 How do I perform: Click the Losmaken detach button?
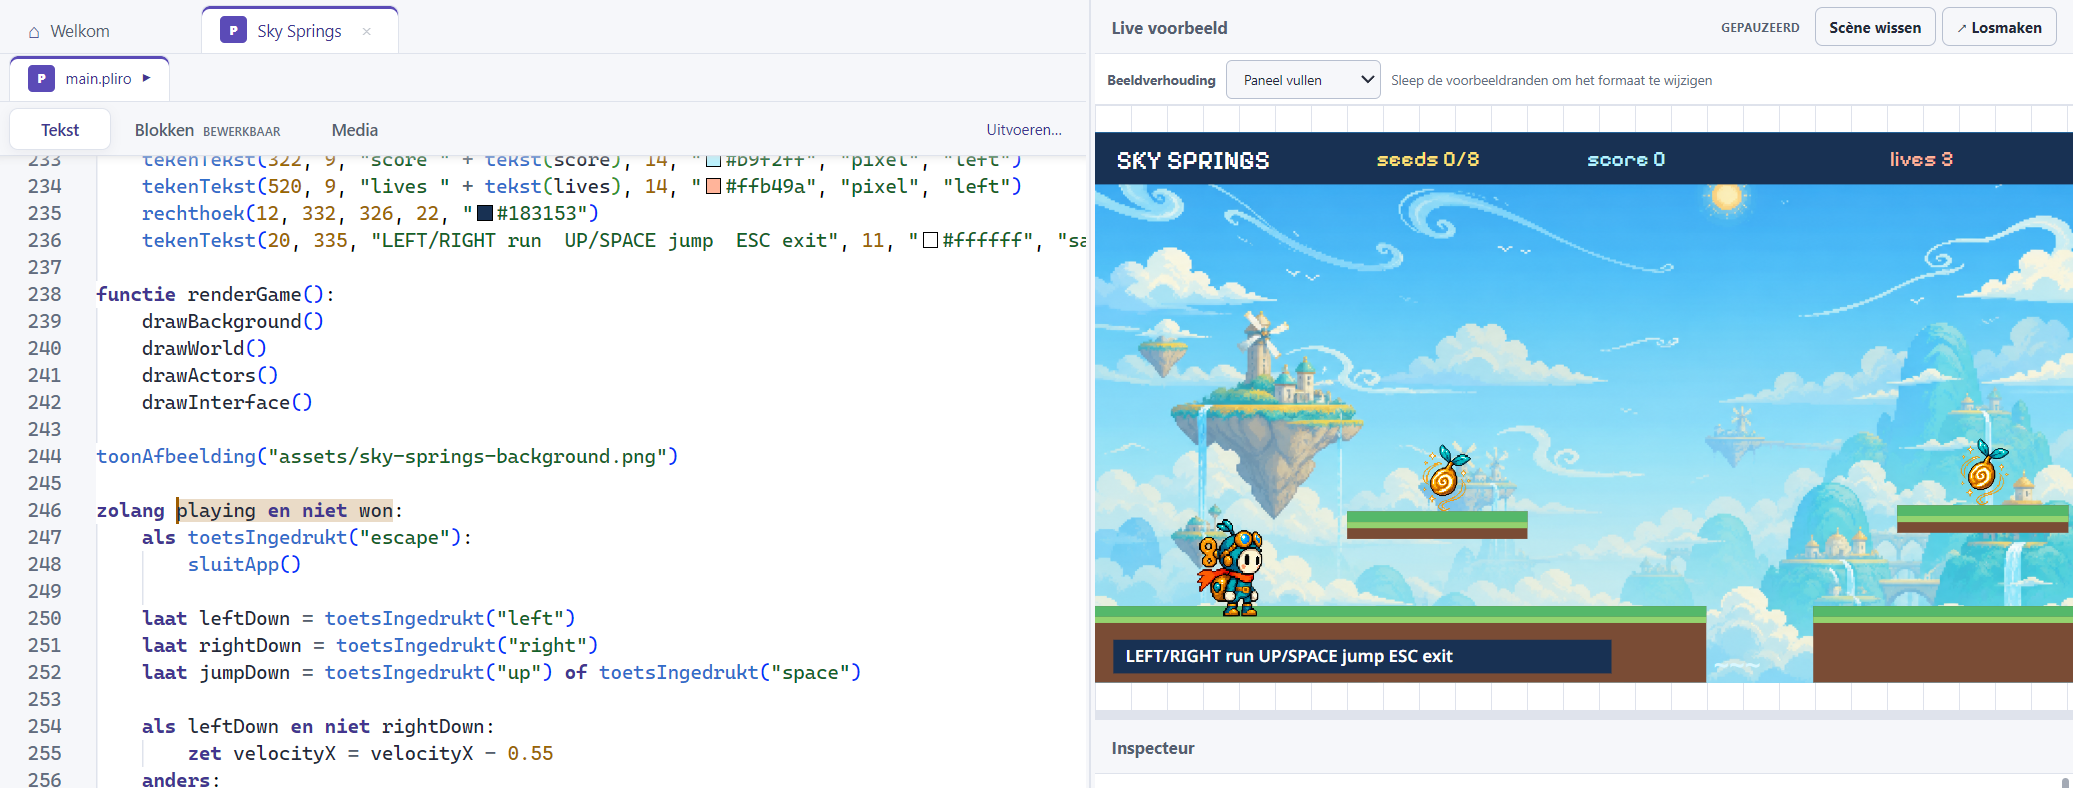[x=1999, y=28]
